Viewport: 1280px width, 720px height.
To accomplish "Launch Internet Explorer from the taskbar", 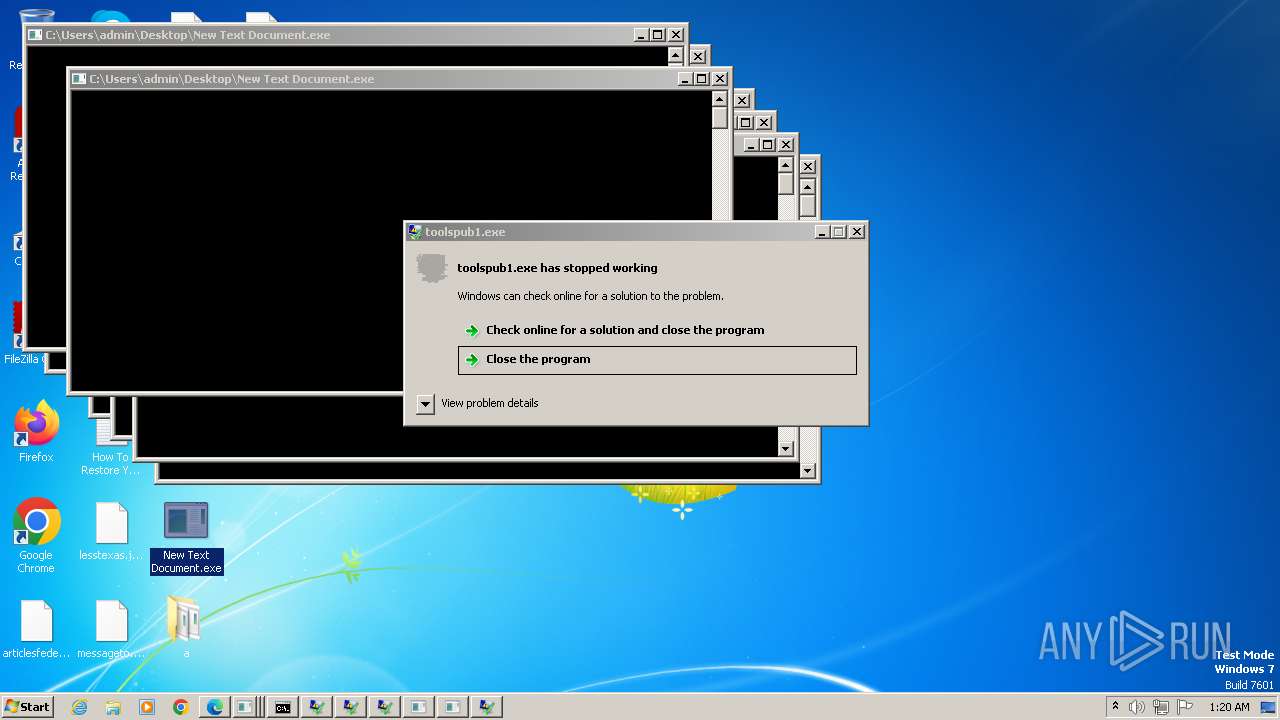I will 79,707.
